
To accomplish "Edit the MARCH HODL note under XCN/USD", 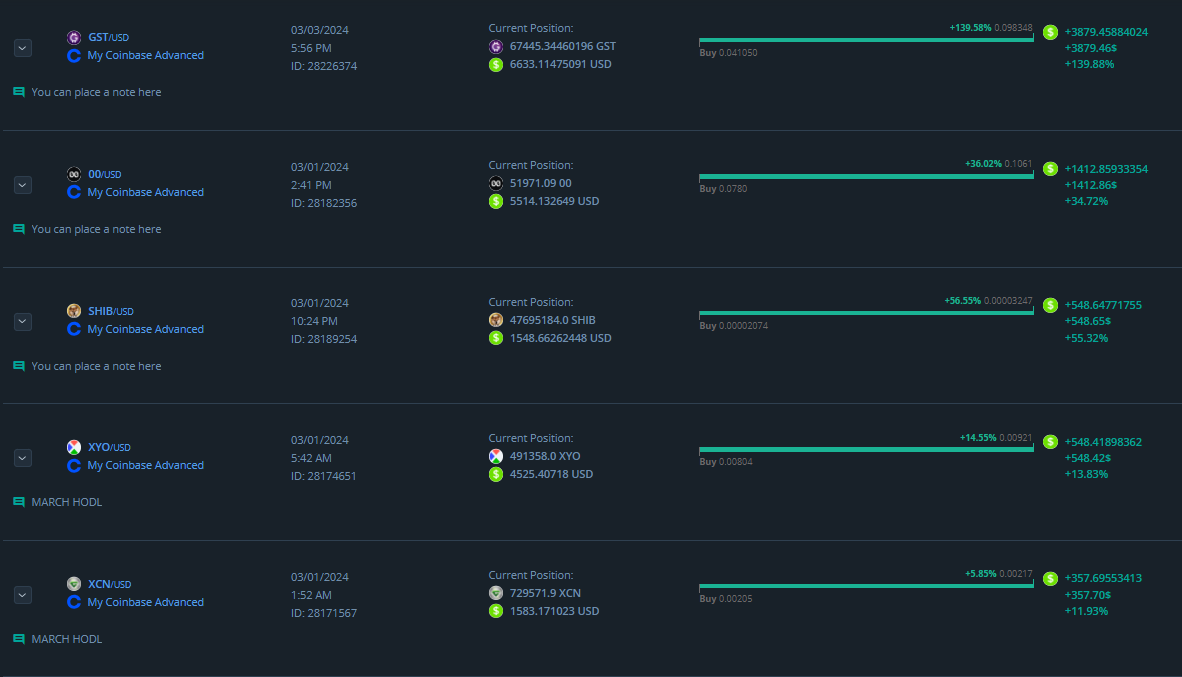I will (67, 639).
